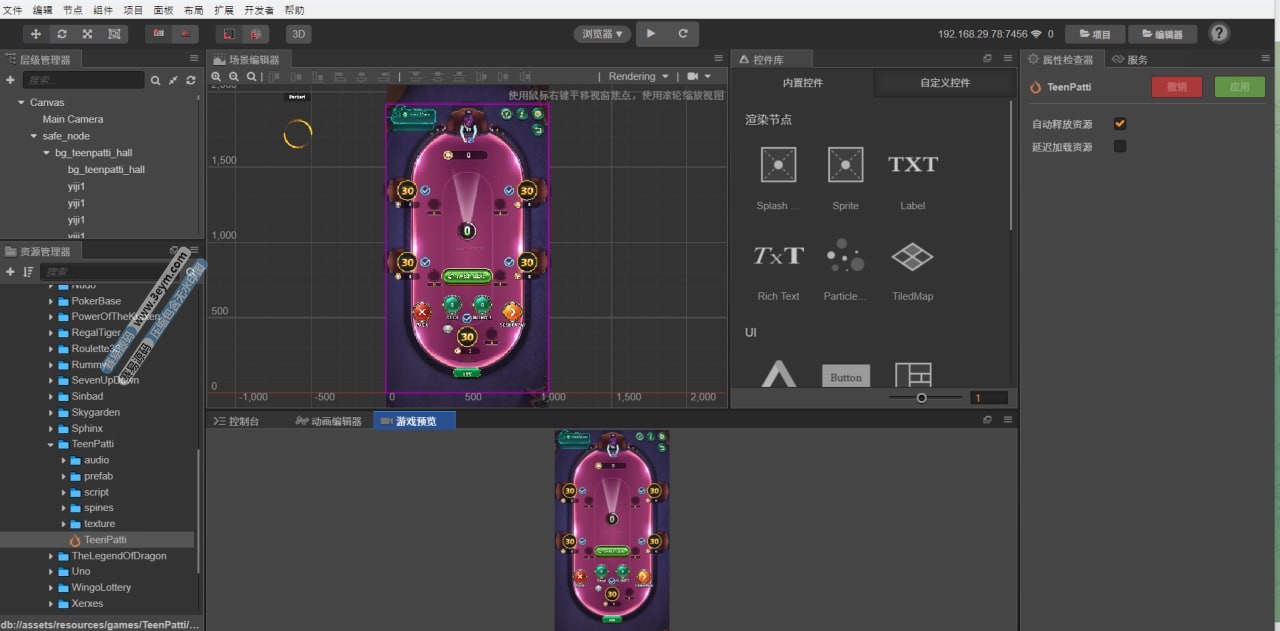Open the 浏览器 preview platform dropdown
The width and height of the screenshot is (1280, 631).
[602, 34]
